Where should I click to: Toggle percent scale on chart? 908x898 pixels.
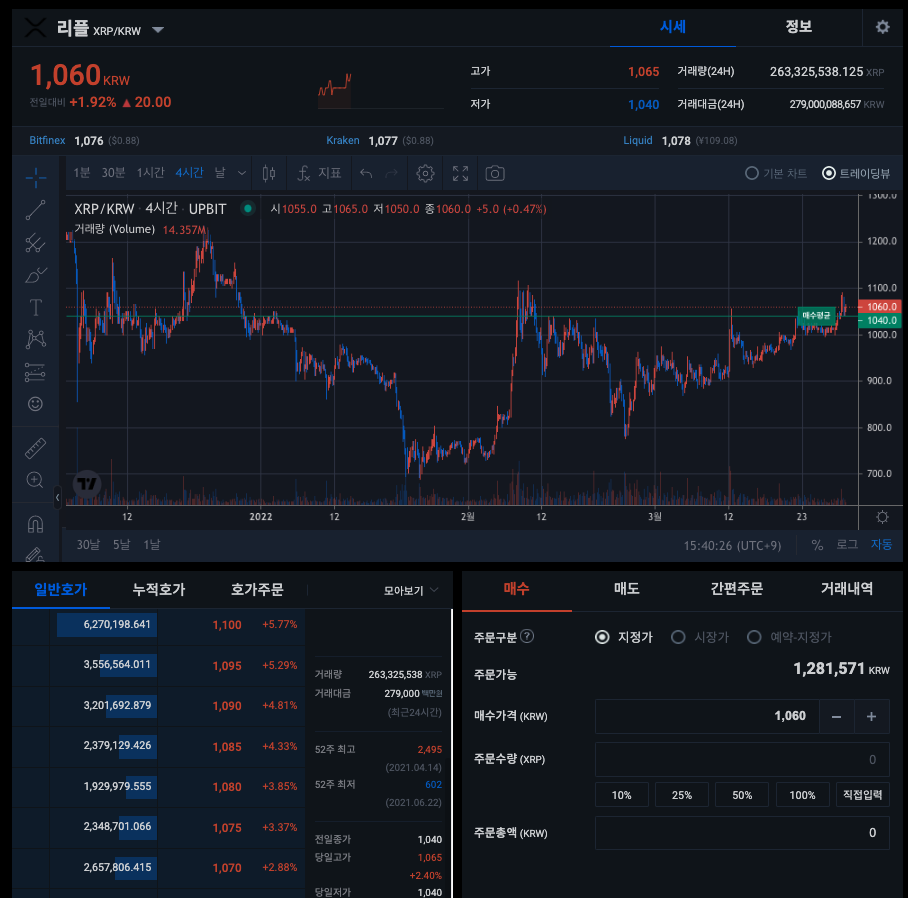coord(817,545)
